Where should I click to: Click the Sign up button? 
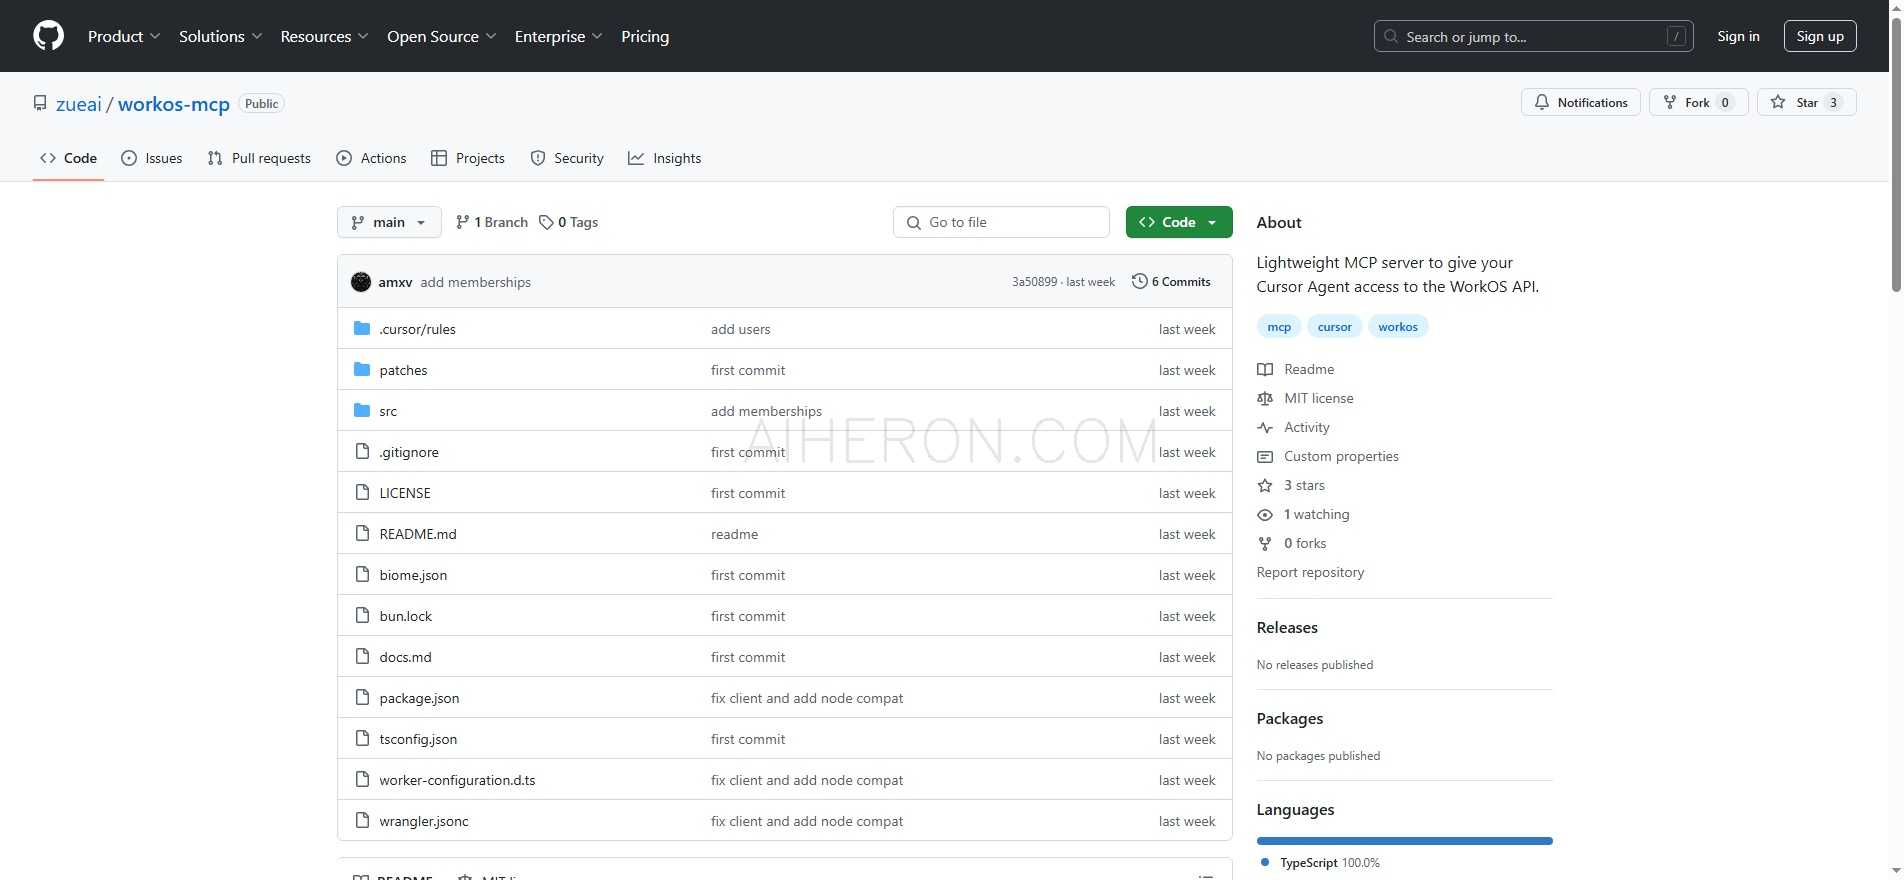(1820, 36)
